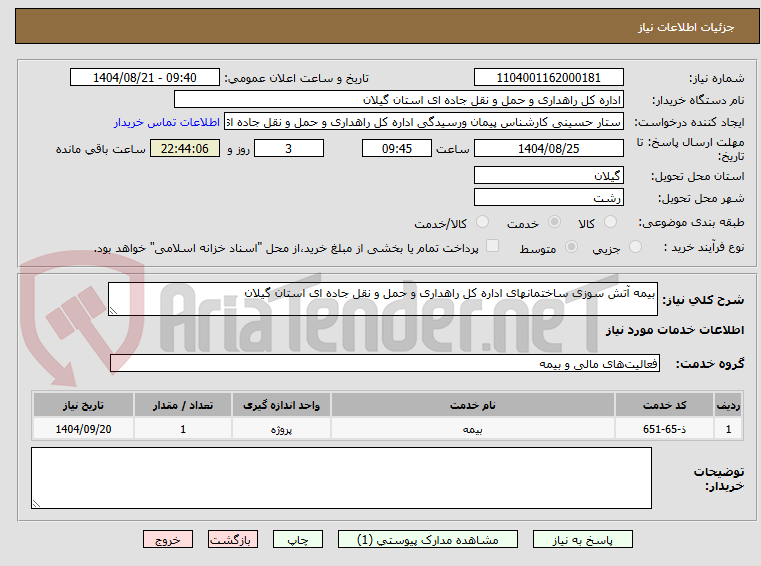Screen dimensions: 761x566
Task: Click the واحد اندازه گیری column header
Action: point(281,405)
